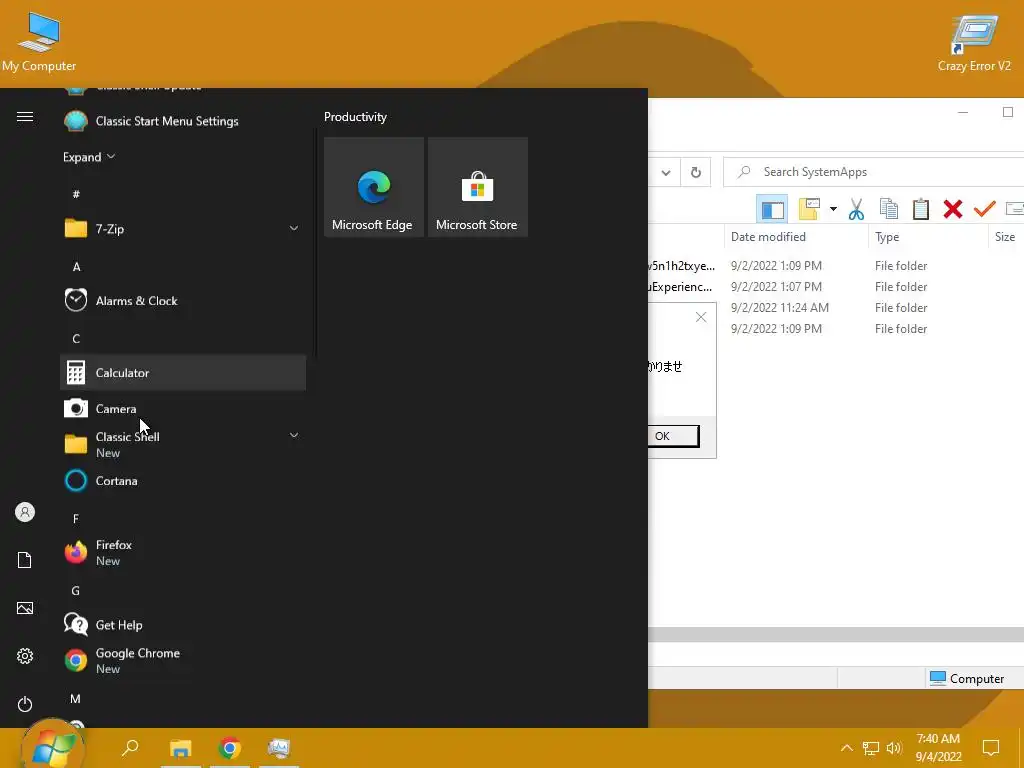
Task: Click the orange checkmark Properties icon
Action: pyautogui.click(x=985, y=209)
